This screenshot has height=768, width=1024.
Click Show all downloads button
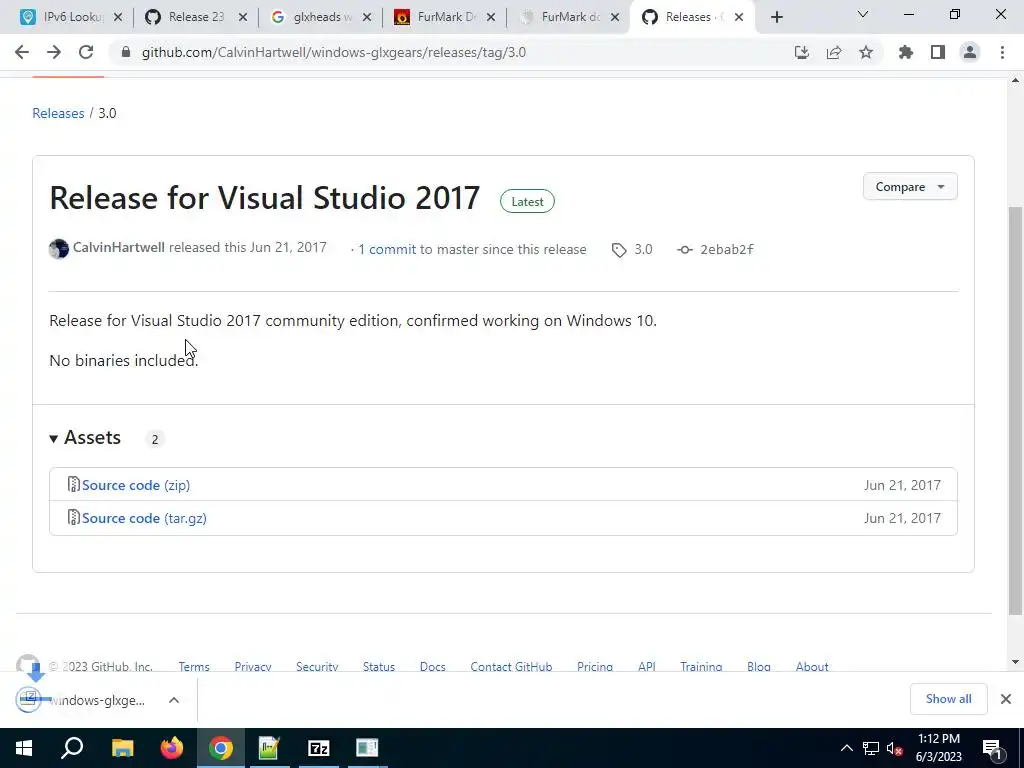948,699
